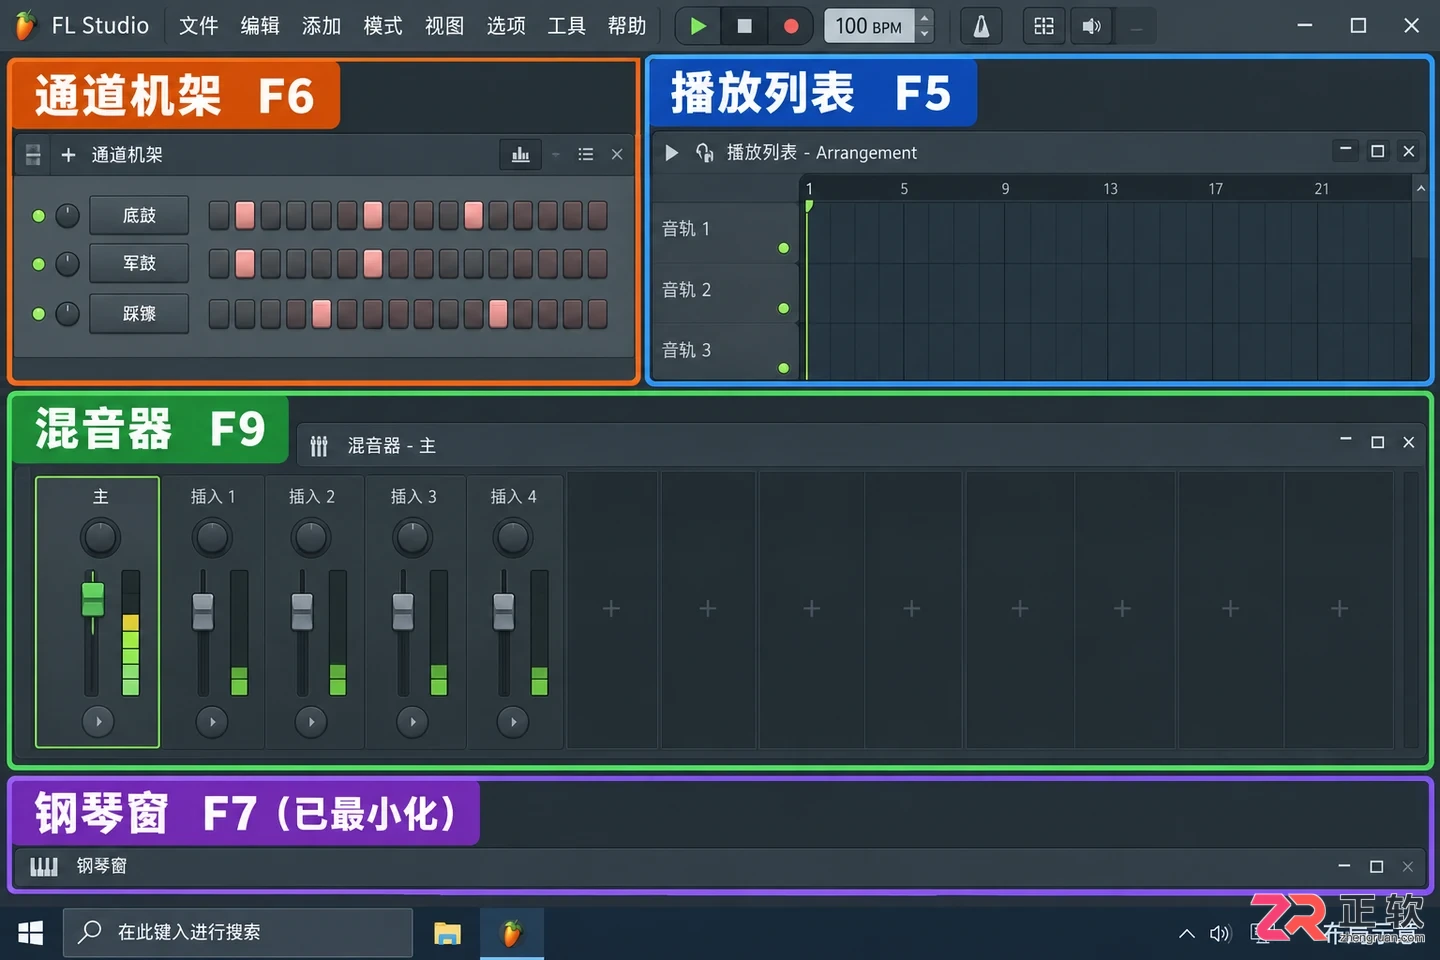Open the 工具 menu

point(566,26)
